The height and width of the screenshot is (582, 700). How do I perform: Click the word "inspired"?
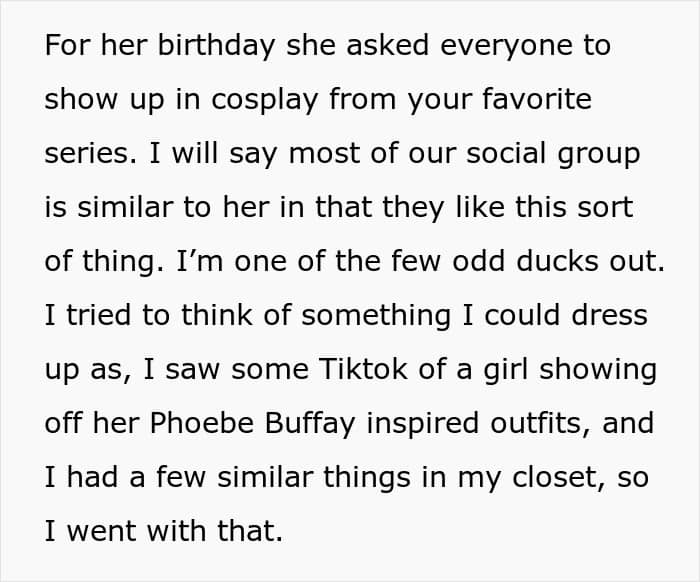(x=422, y=424)
